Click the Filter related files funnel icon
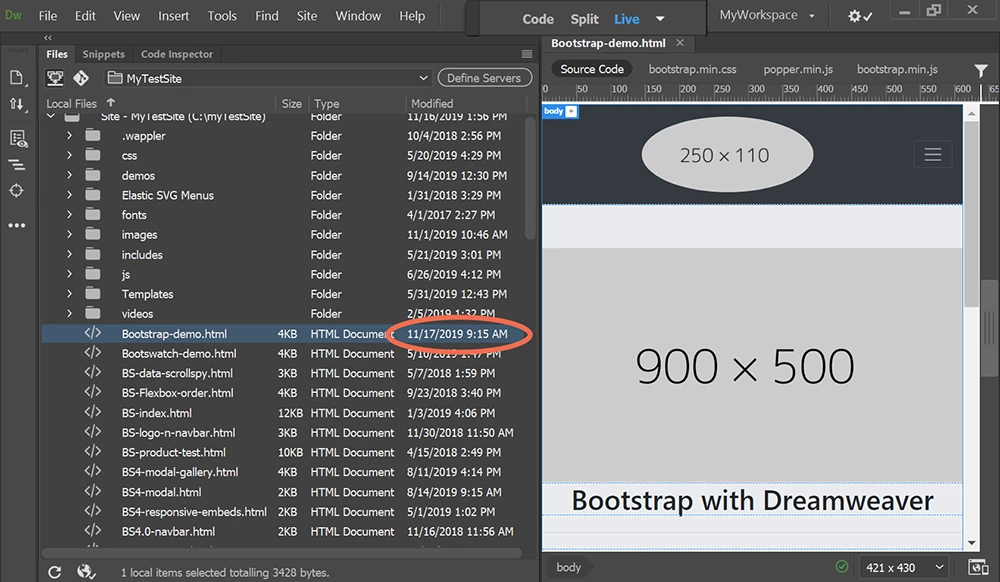 tap(980, 70)
